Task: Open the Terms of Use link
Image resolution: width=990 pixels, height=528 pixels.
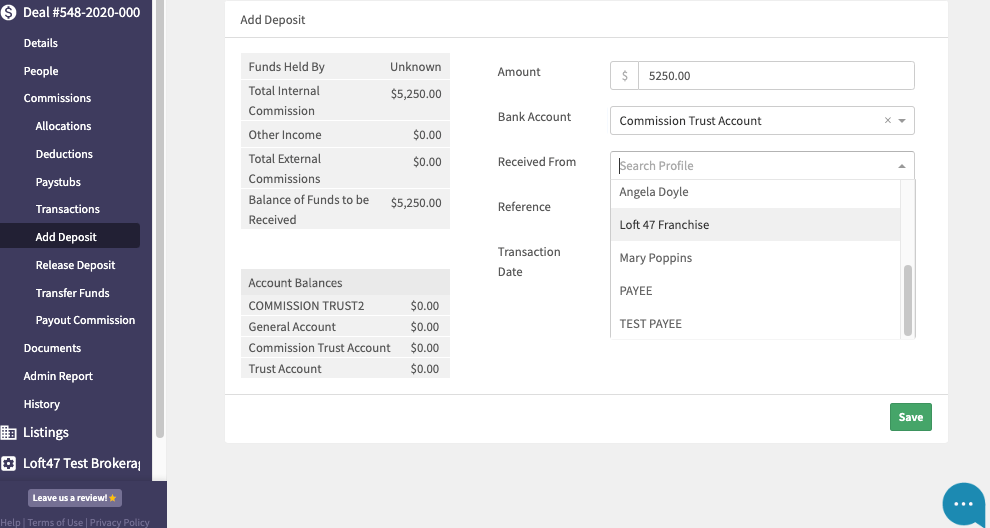Action: pos(55,522)
